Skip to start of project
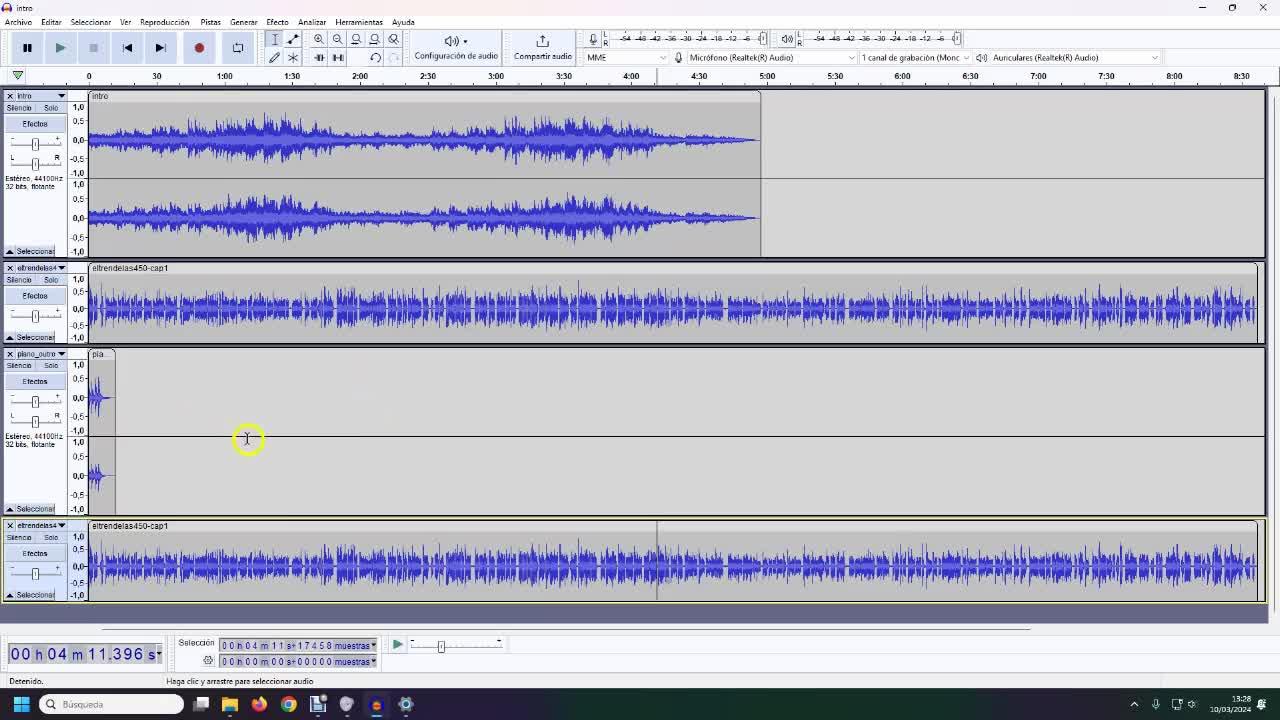This screenshot has height=720, width=1280. point(127,48)
